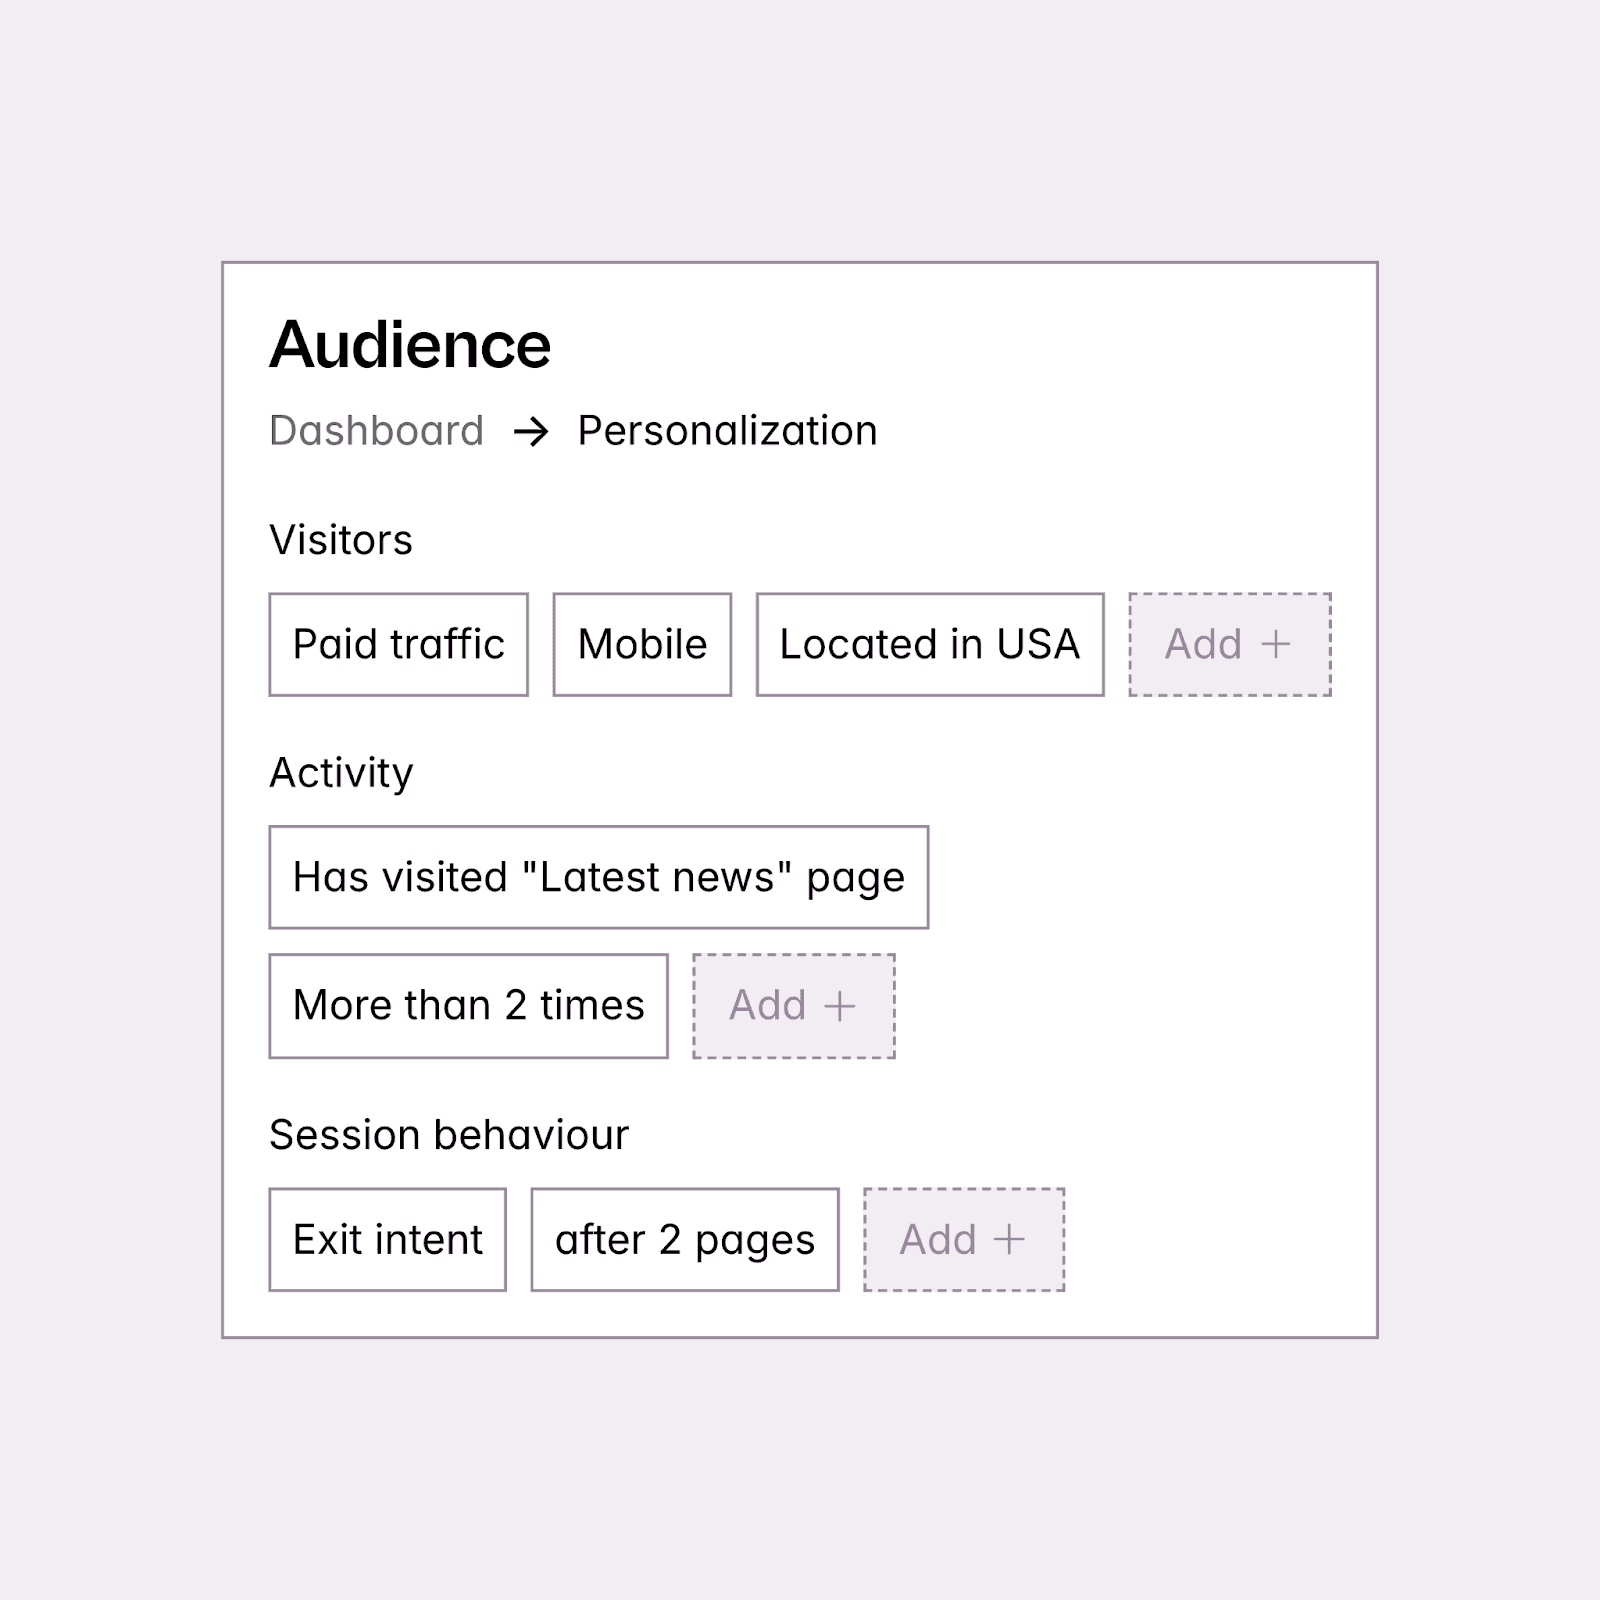Click the Add button under Activity
Viewport: 1600px width, 1600px height.
pos(793,1005)
